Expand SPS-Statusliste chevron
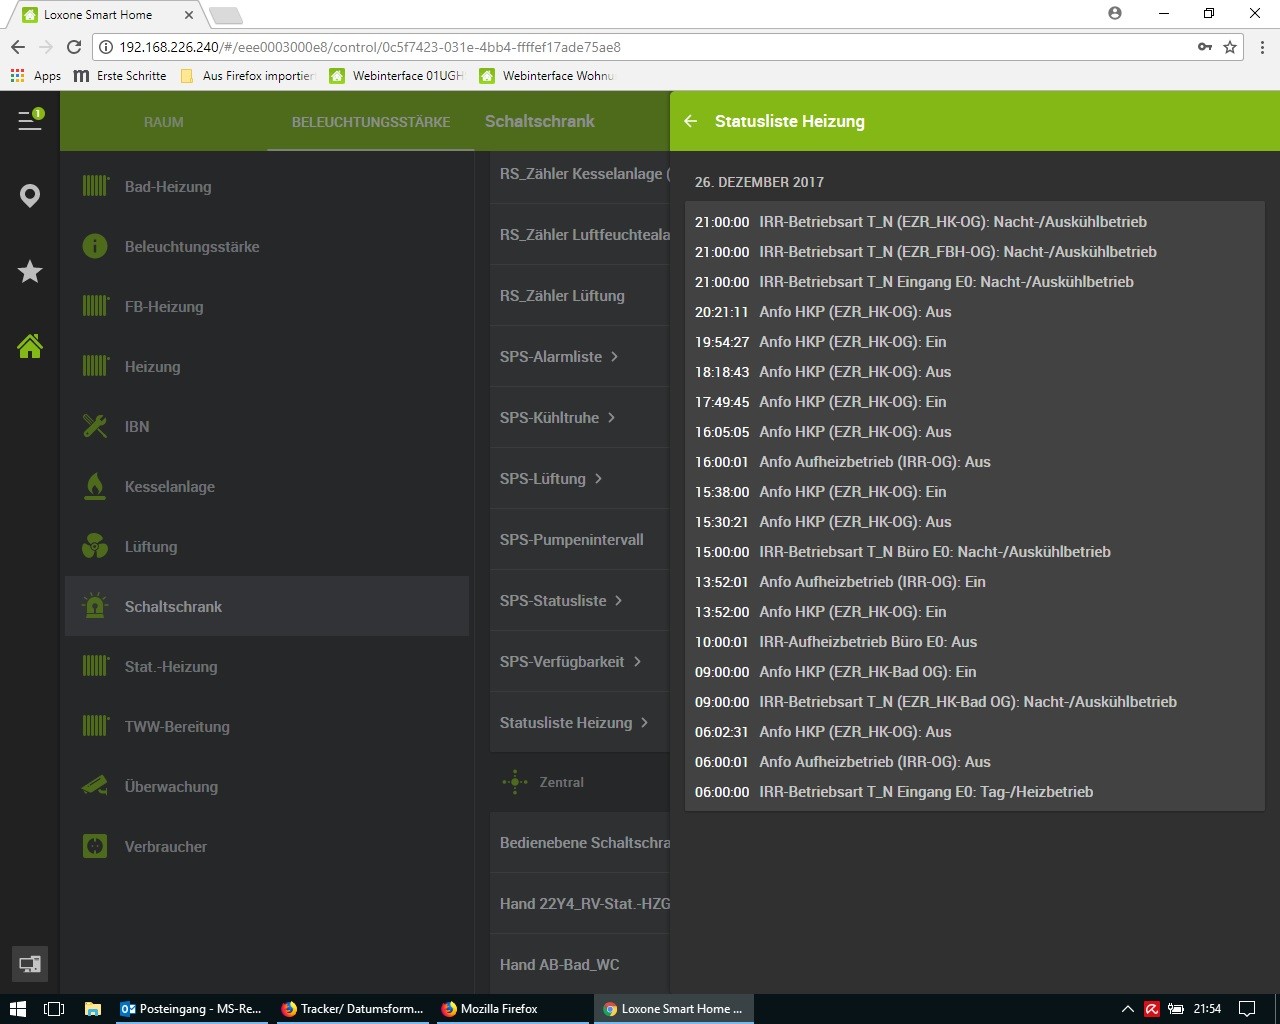The width and height of the screenshot is (1280, 1024). point(618,600)
